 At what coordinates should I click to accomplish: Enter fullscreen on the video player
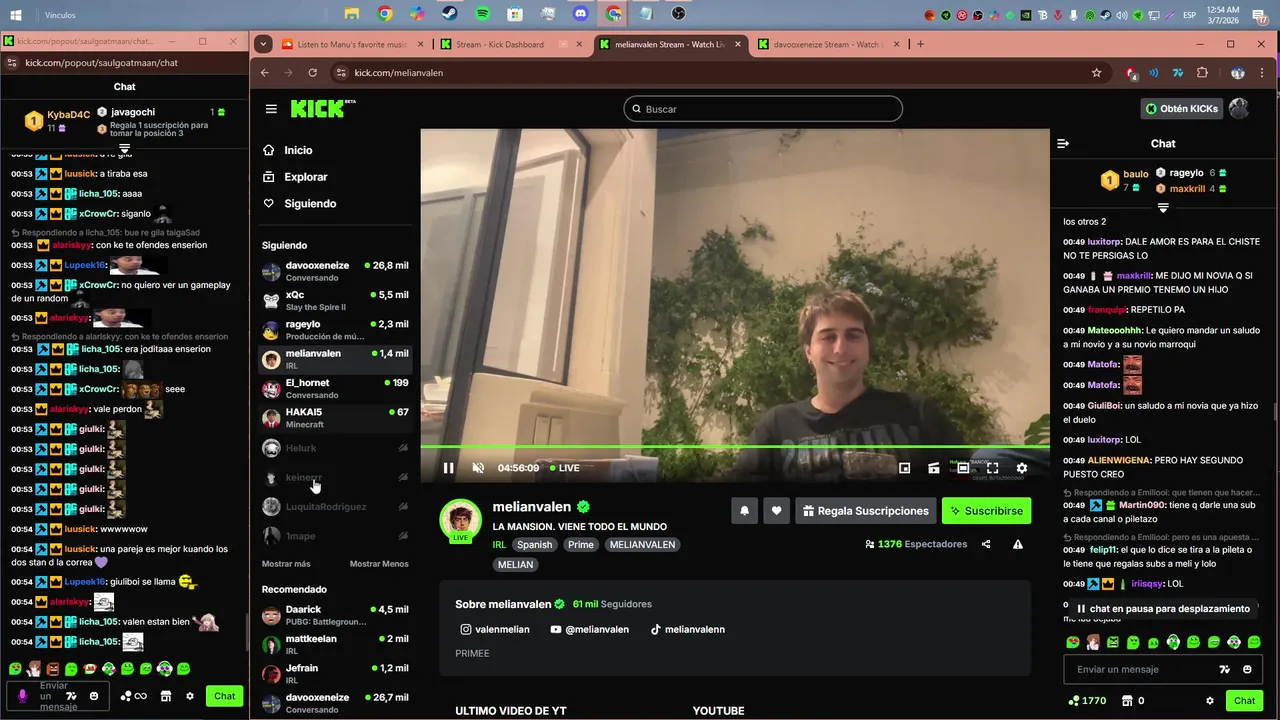[992, 468]
